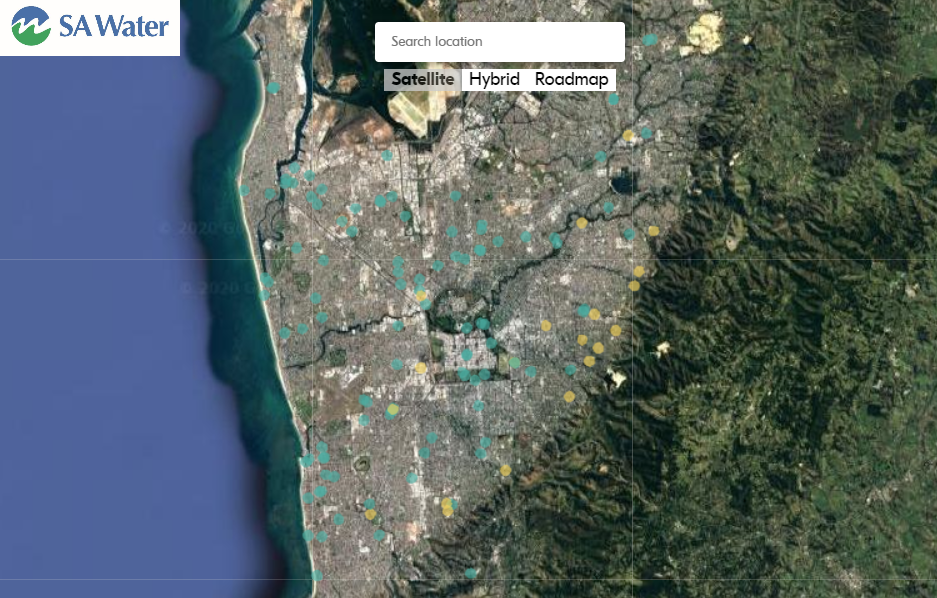Viewport: 937px width, 598px height.
Task: Click yellow marker overlapping a teal marker
Action: click(392, 409)
